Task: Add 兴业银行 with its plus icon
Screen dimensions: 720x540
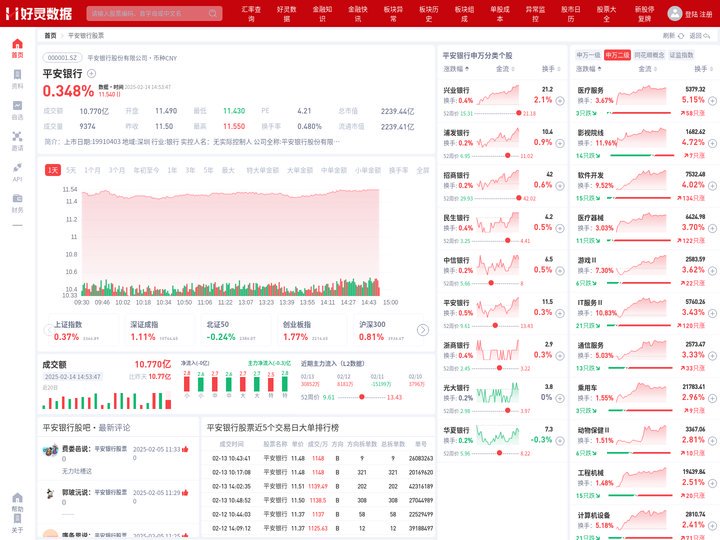Action: point(560,101)
